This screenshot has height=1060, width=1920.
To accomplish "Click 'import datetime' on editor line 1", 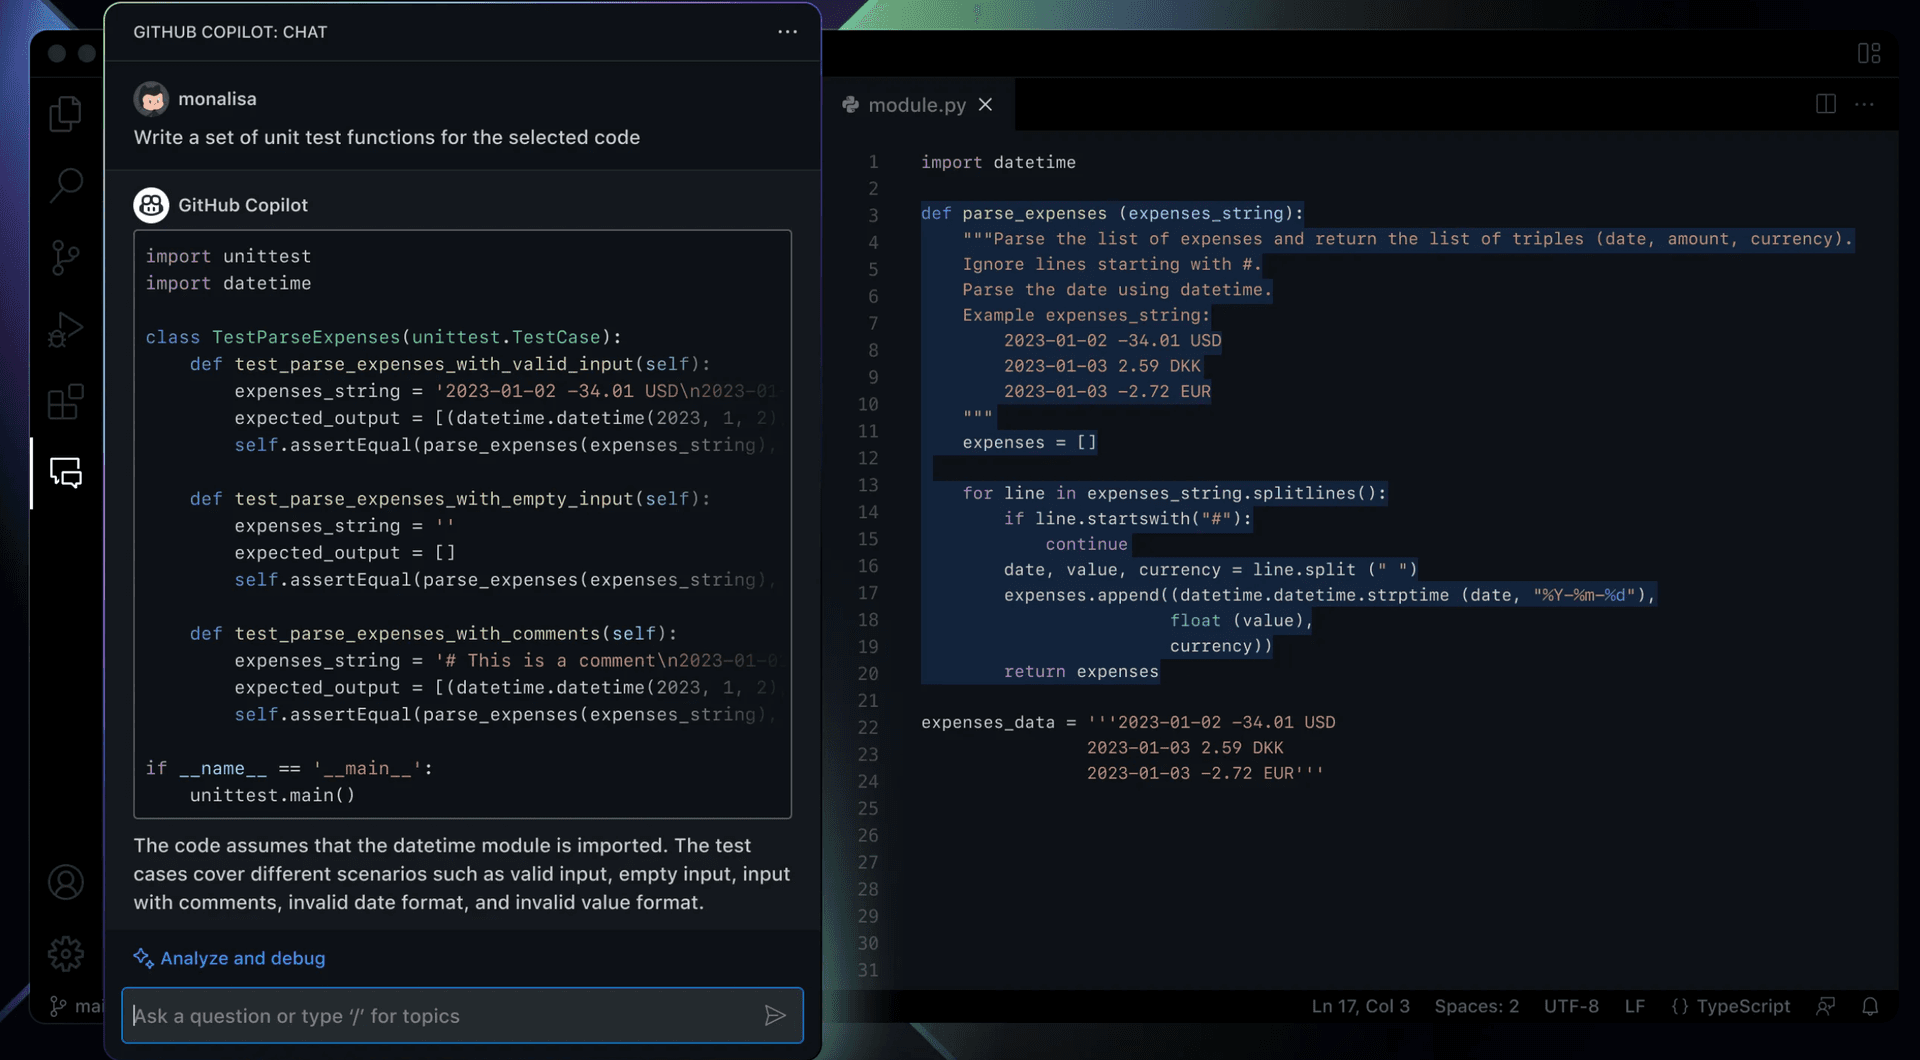I will [998, 162].
